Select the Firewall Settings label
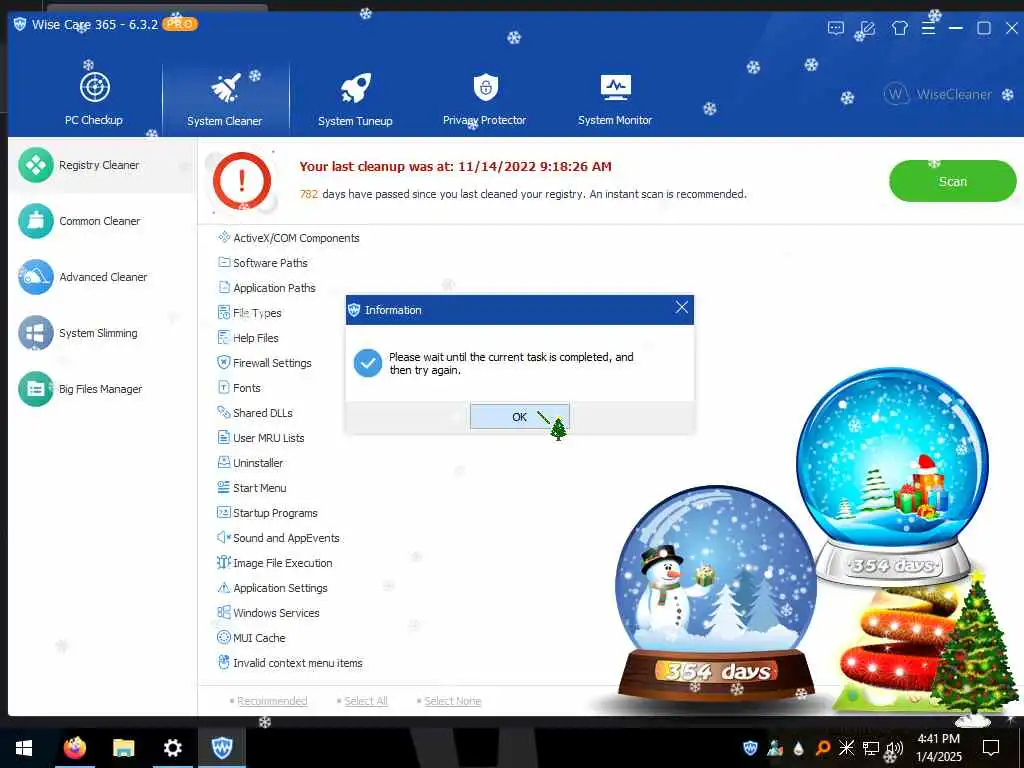 pos(272,362)
